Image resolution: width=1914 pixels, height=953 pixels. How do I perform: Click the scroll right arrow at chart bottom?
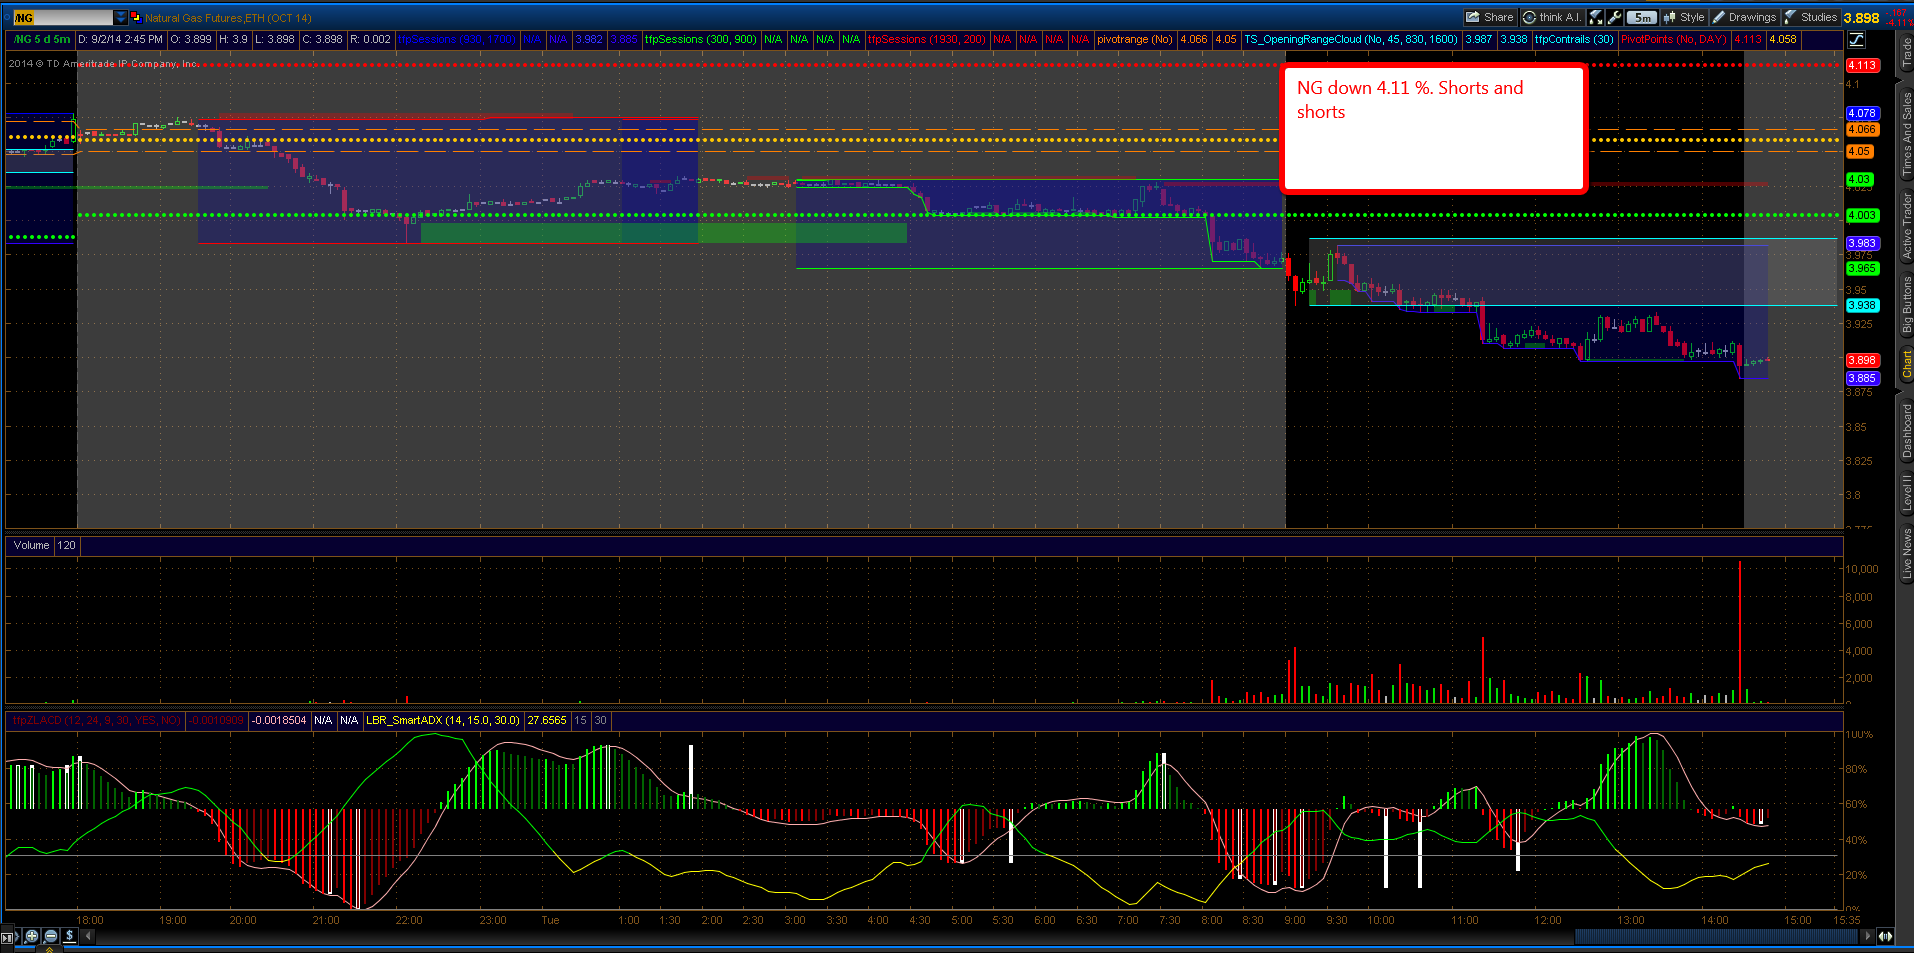[x=1866, y=936]
